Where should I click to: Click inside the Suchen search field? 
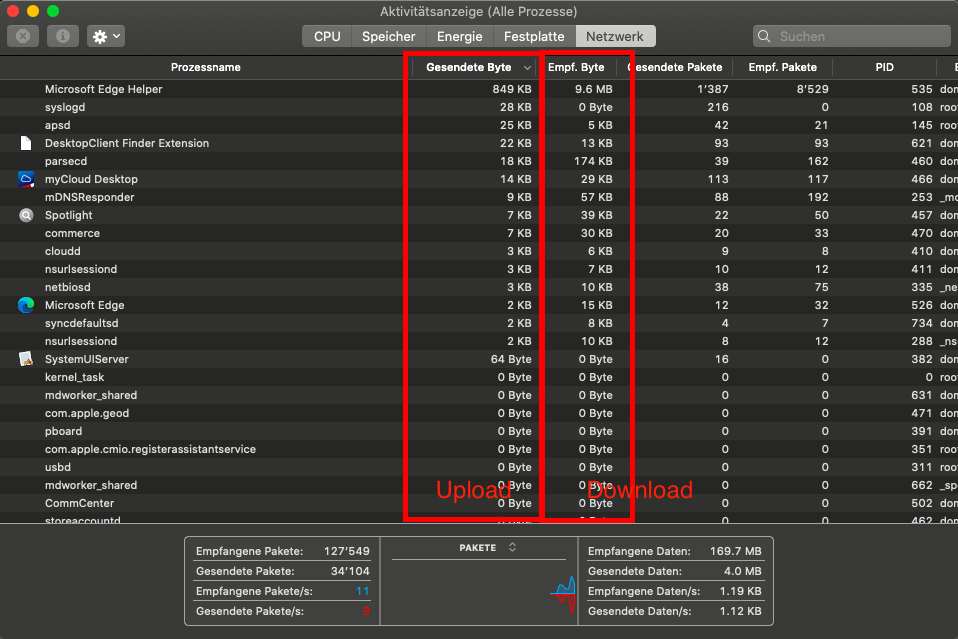[855, 37]
